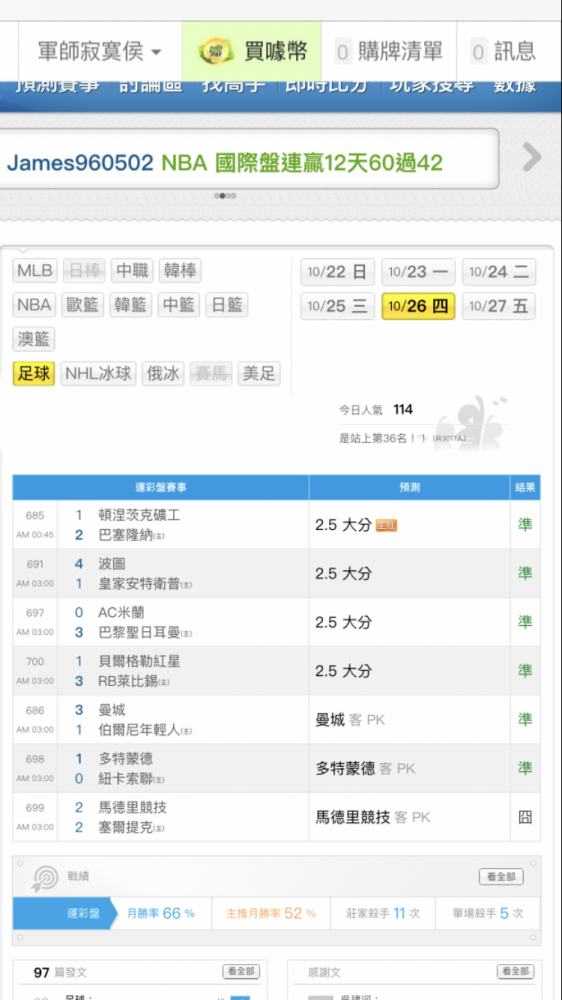The width and height of the screenshot is (562, 1000).
Task: Click the 買噓幣 button
Action: tap(251, 52)
